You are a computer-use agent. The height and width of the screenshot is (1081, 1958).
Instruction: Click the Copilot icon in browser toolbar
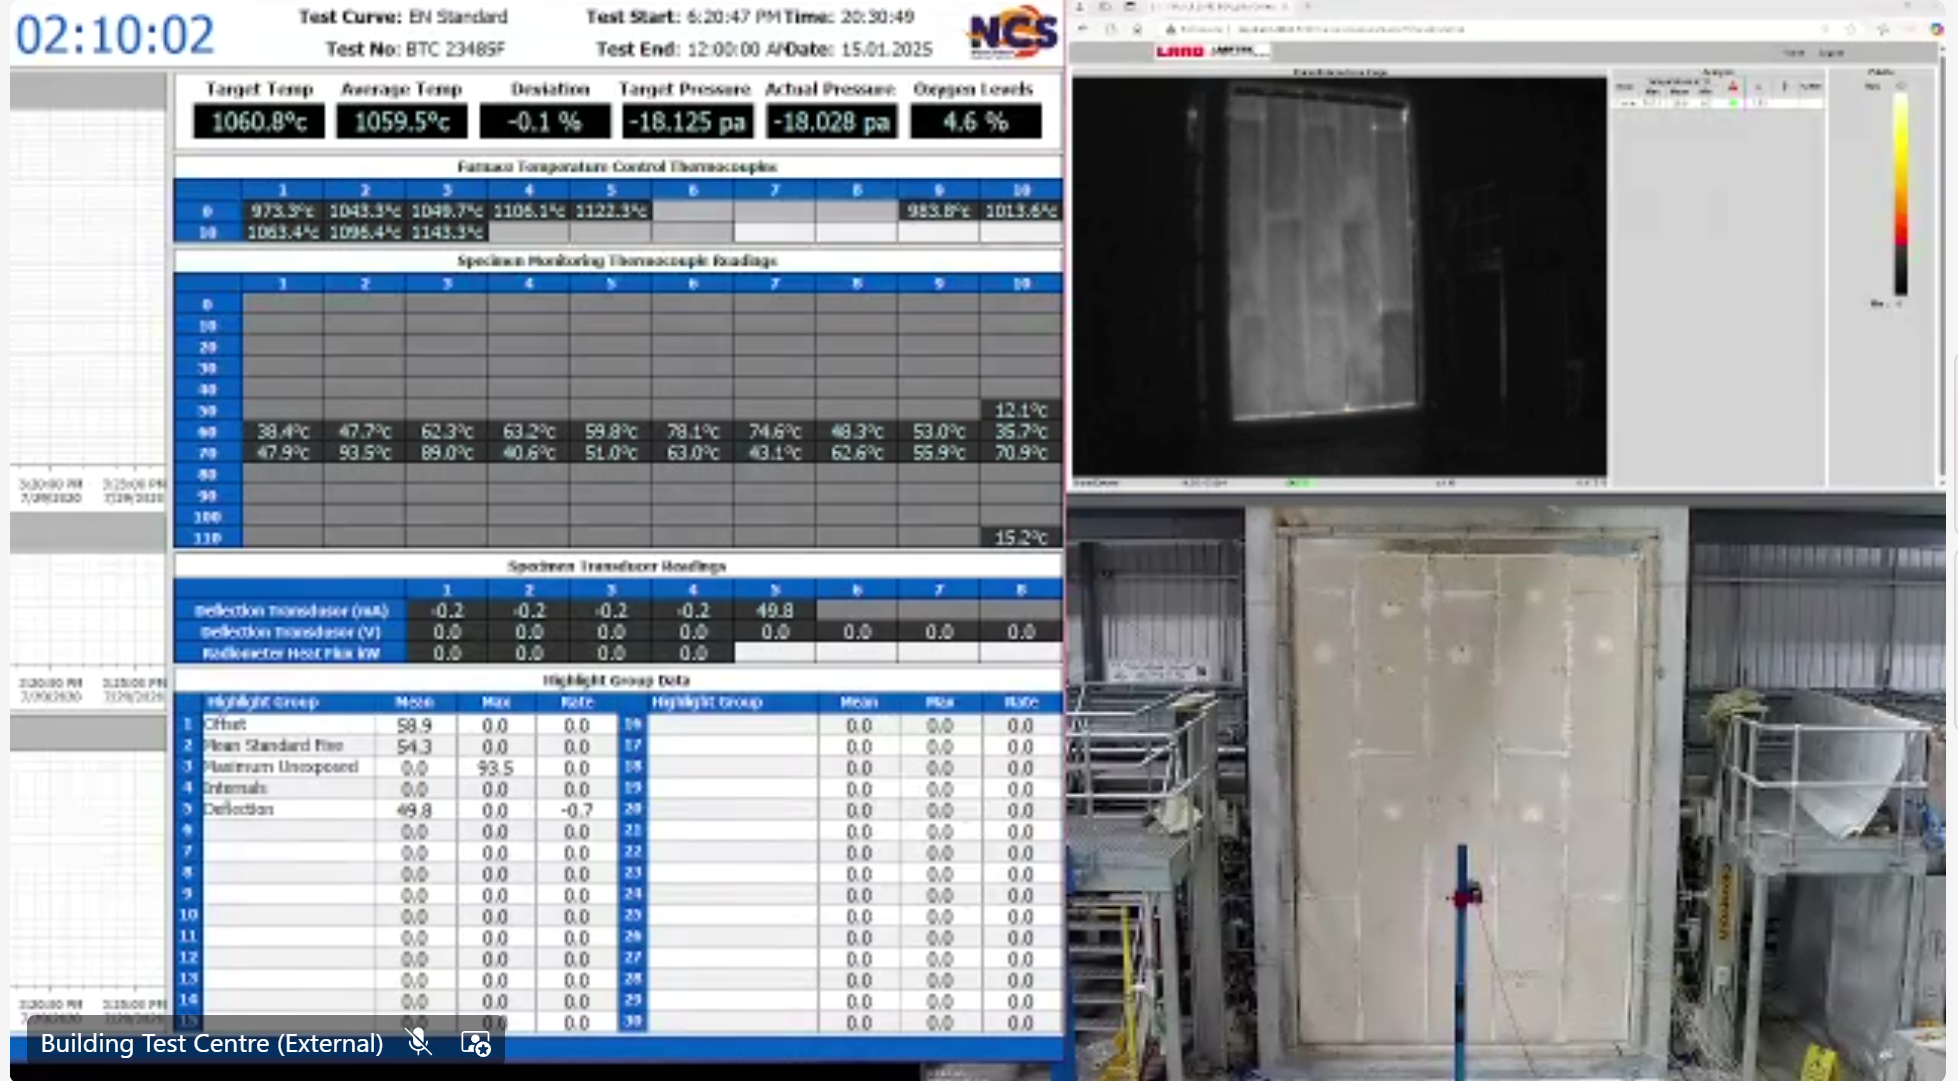coord(1937,29)
